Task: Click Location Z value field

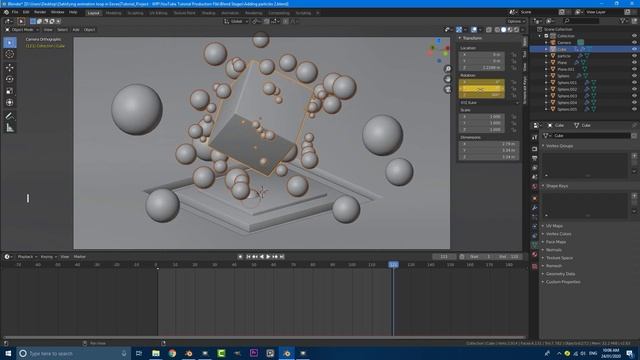Action: [x=482, y=68]
